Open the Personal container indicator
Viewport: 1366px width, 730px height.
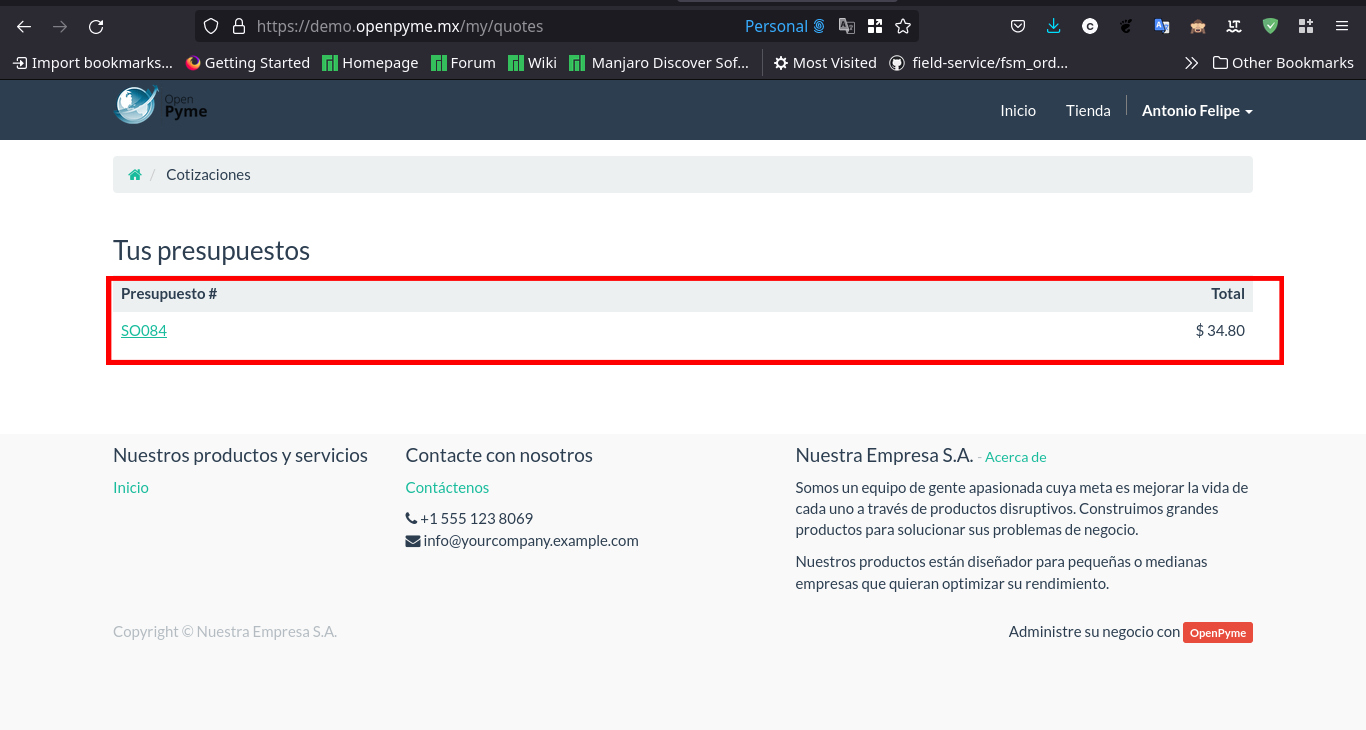[785, 27]
